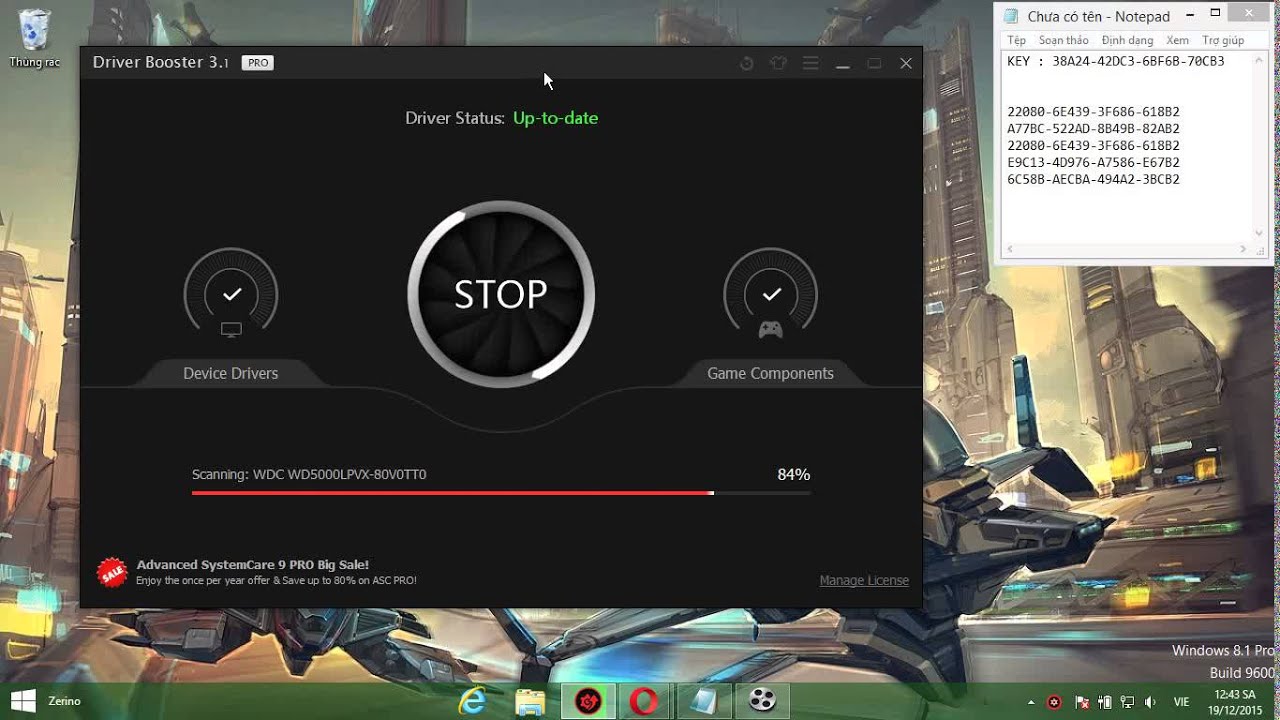Open the Driver Booster rescue/restore icon
This screenshot has width=1280, height=720.
pos(746,63)
